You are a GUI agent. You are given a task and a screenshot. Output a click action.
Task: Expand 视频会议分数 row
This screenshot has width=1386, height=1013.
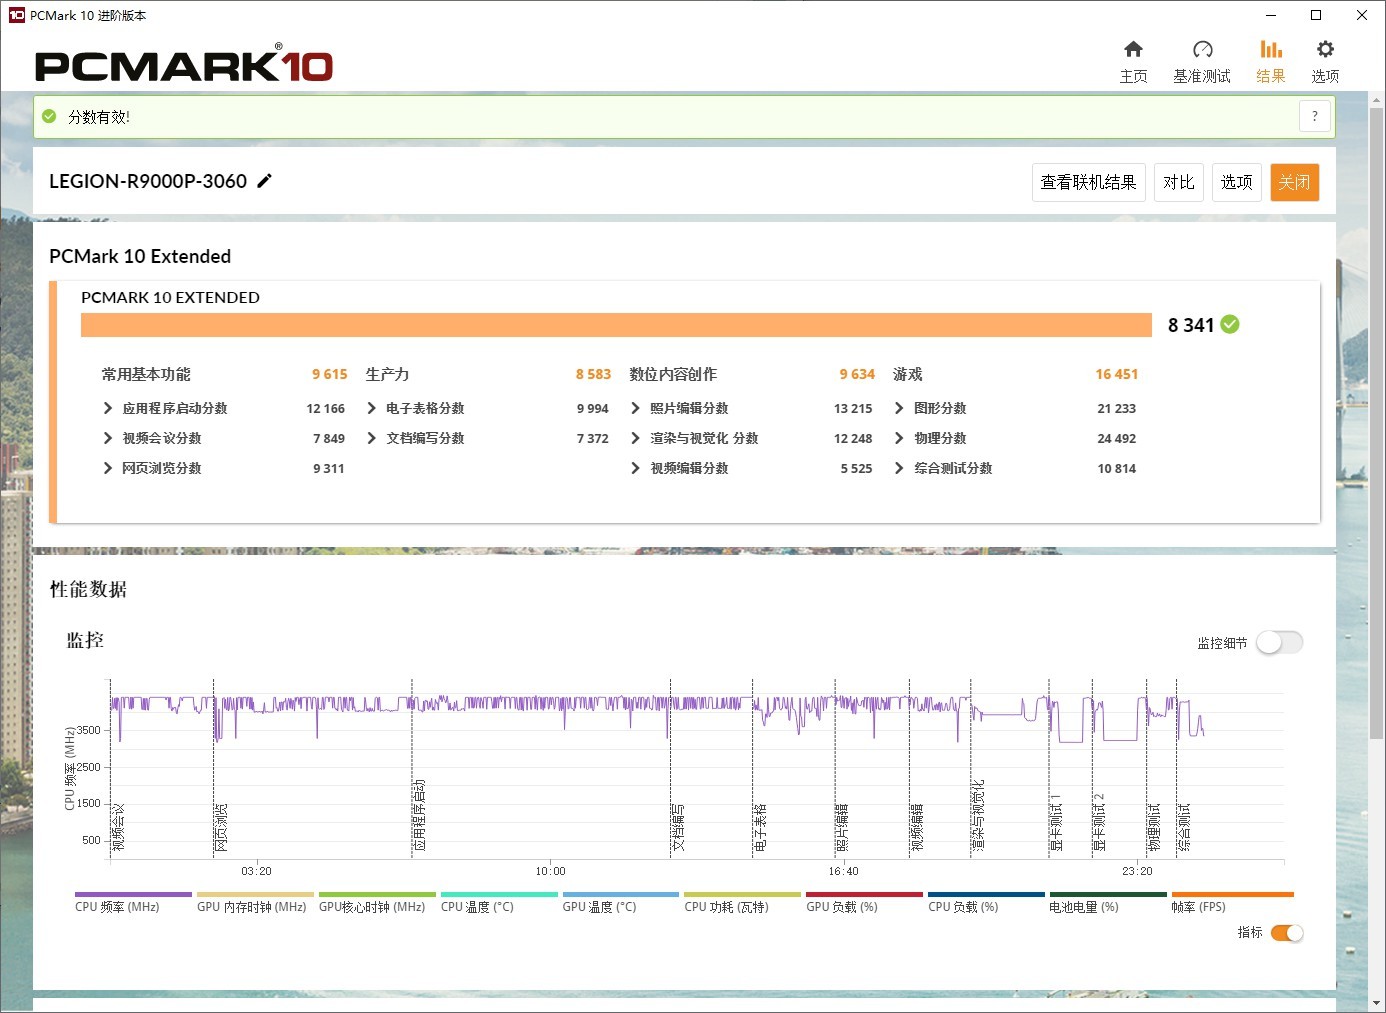(x=108, y=438)
